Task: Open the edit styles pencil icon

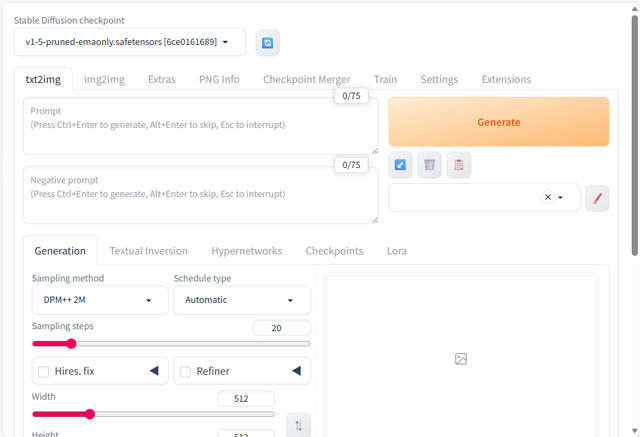Action: click(596, 198)
